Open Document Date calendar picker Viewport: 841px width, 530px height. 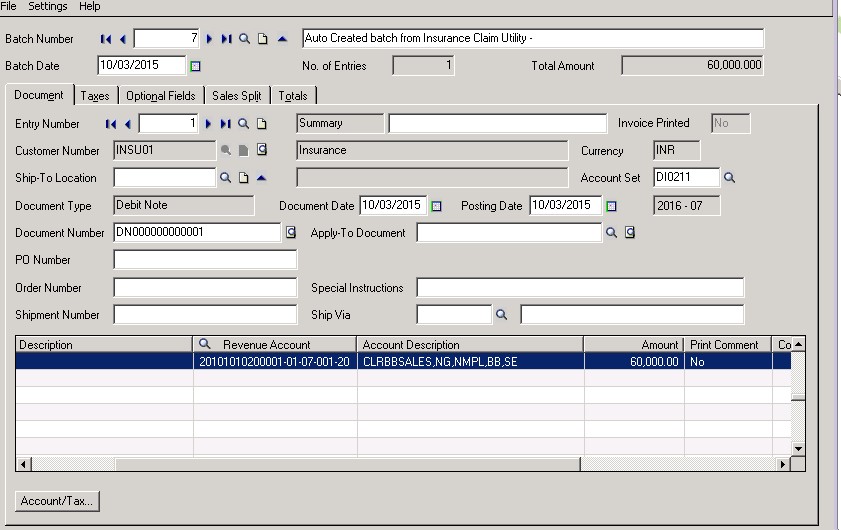(436, 206)
